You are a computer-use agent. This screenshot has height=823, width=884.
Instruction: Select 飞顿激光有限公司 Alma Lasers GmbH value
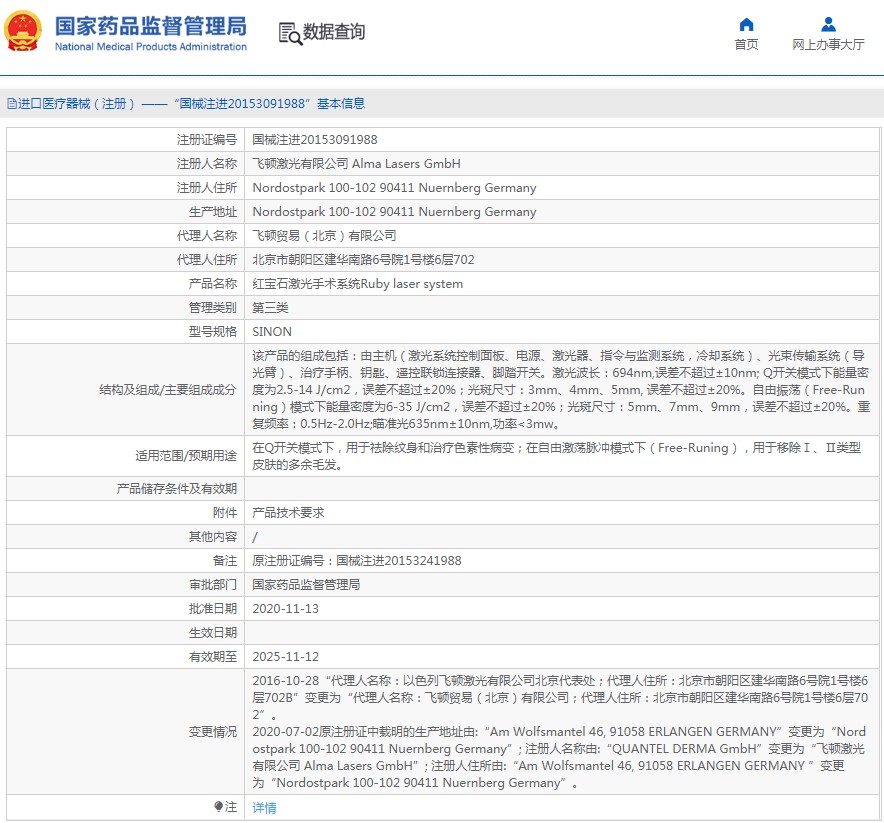coord(356,164)
